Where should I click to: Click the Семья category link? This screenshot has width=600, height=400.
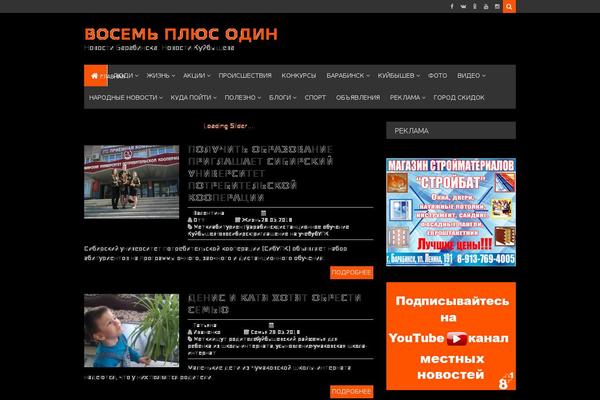[259, 332]
